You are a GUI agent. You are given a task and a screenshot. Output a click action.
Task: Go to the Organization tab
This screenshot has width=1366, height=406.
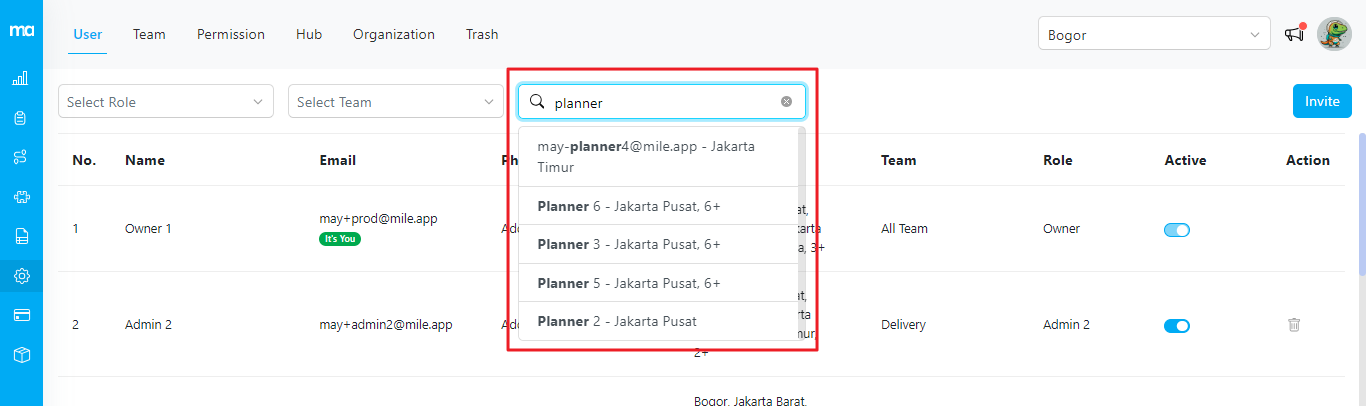coord(394,34)
